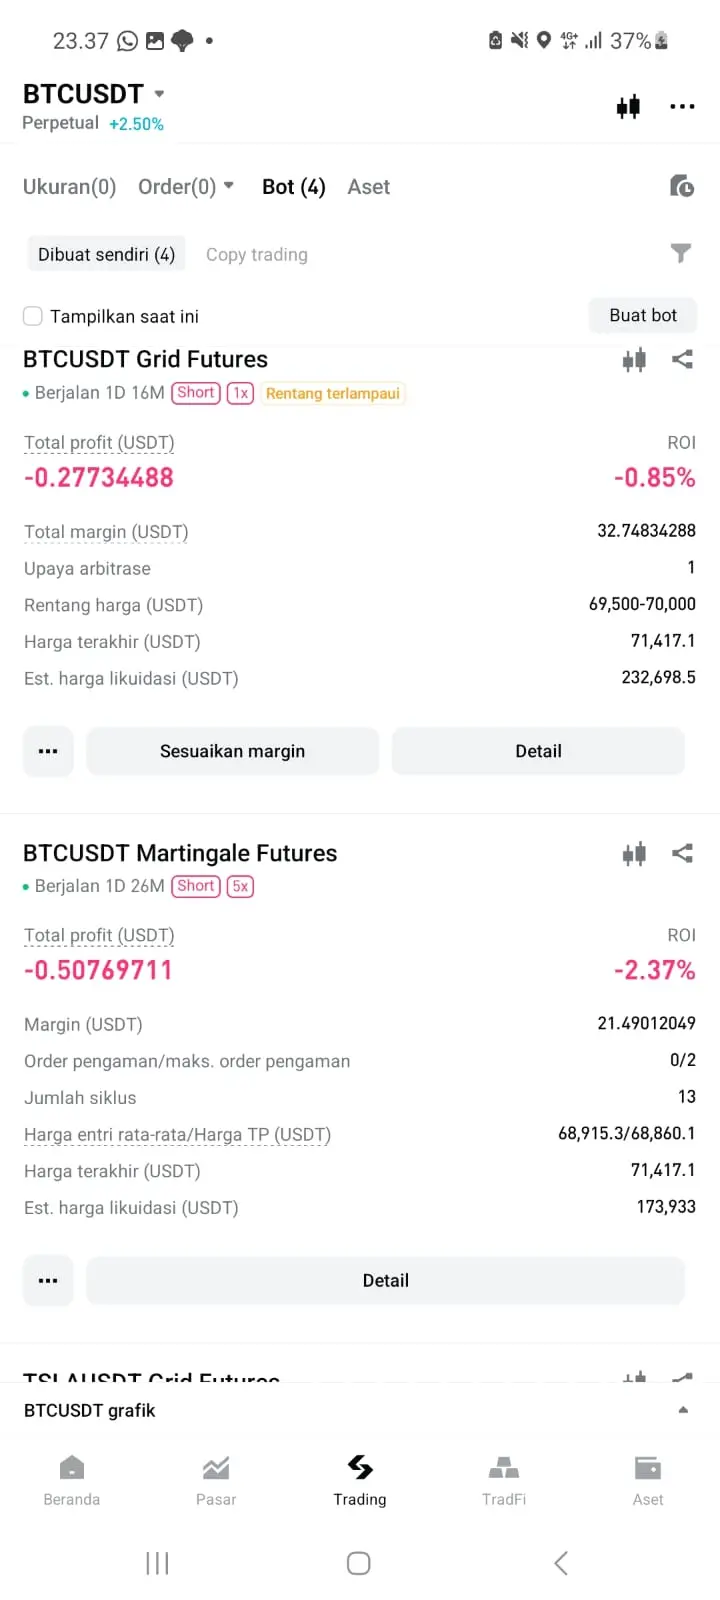Viewport: 720px width, 1600px height.
Task: Open chart icon for Grid Futures bot
Action: [634, 359]
